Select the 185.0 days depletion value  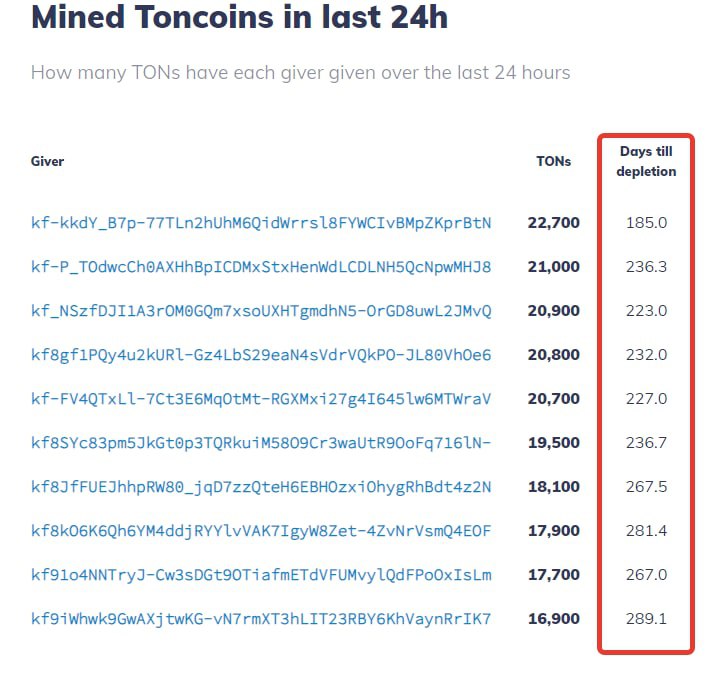coord(646,223)
